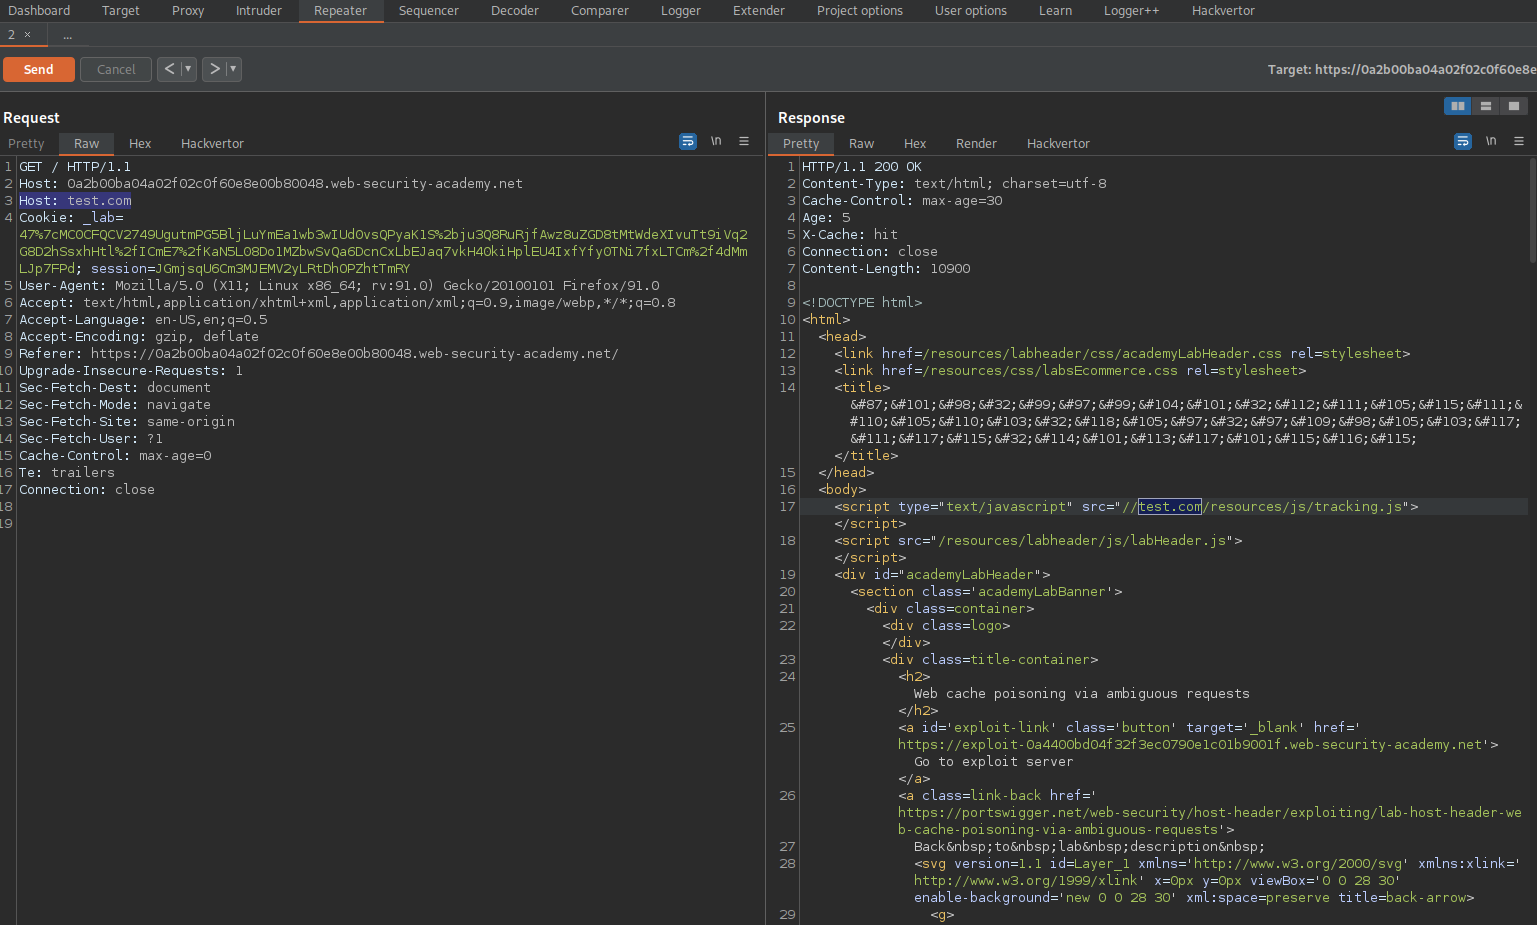Click the duplicate 'Host: test.com' header line
Viewport: 1537px width, 925px height.
coord(75,201)
